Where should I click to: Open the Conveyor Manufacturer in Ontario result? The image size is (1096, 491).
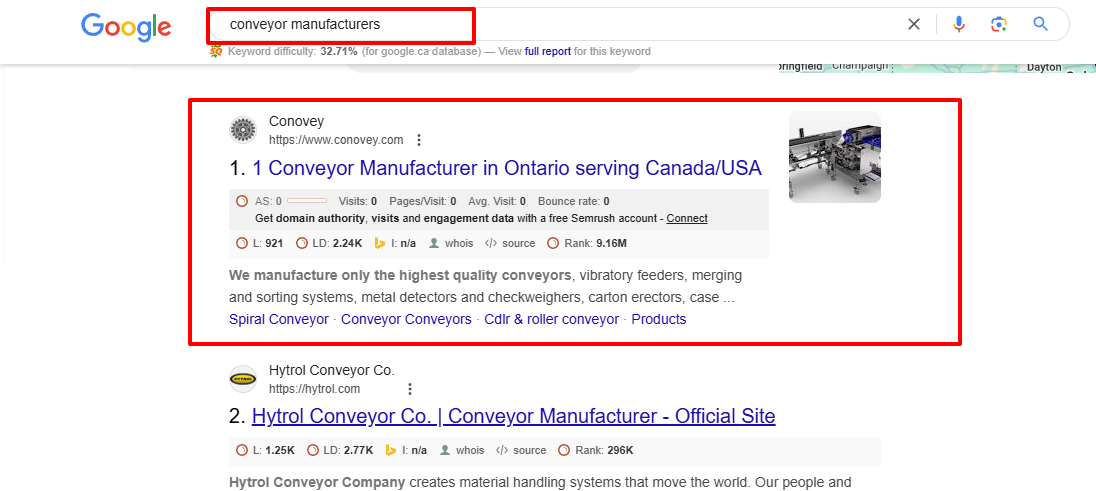click(506, 168)
